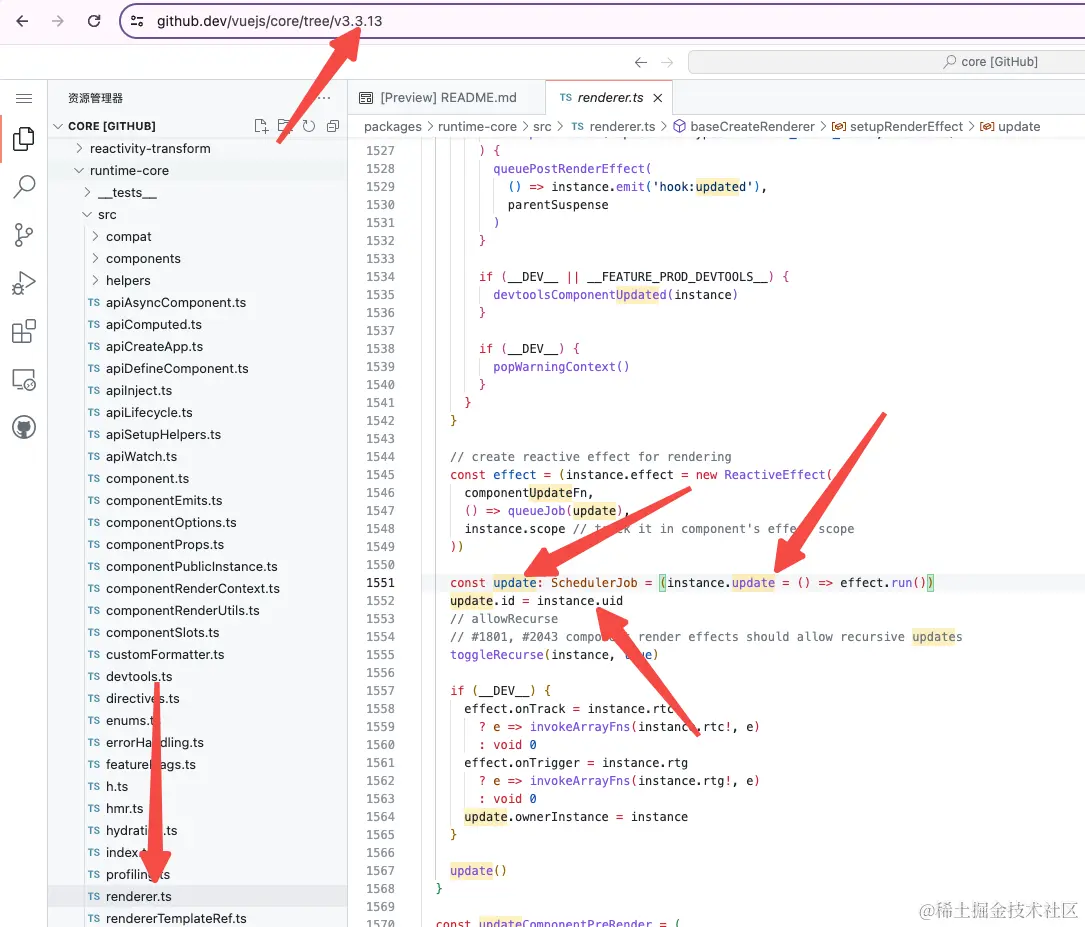
Task: Open the hamburger application menu
Action: coord(24,98)
